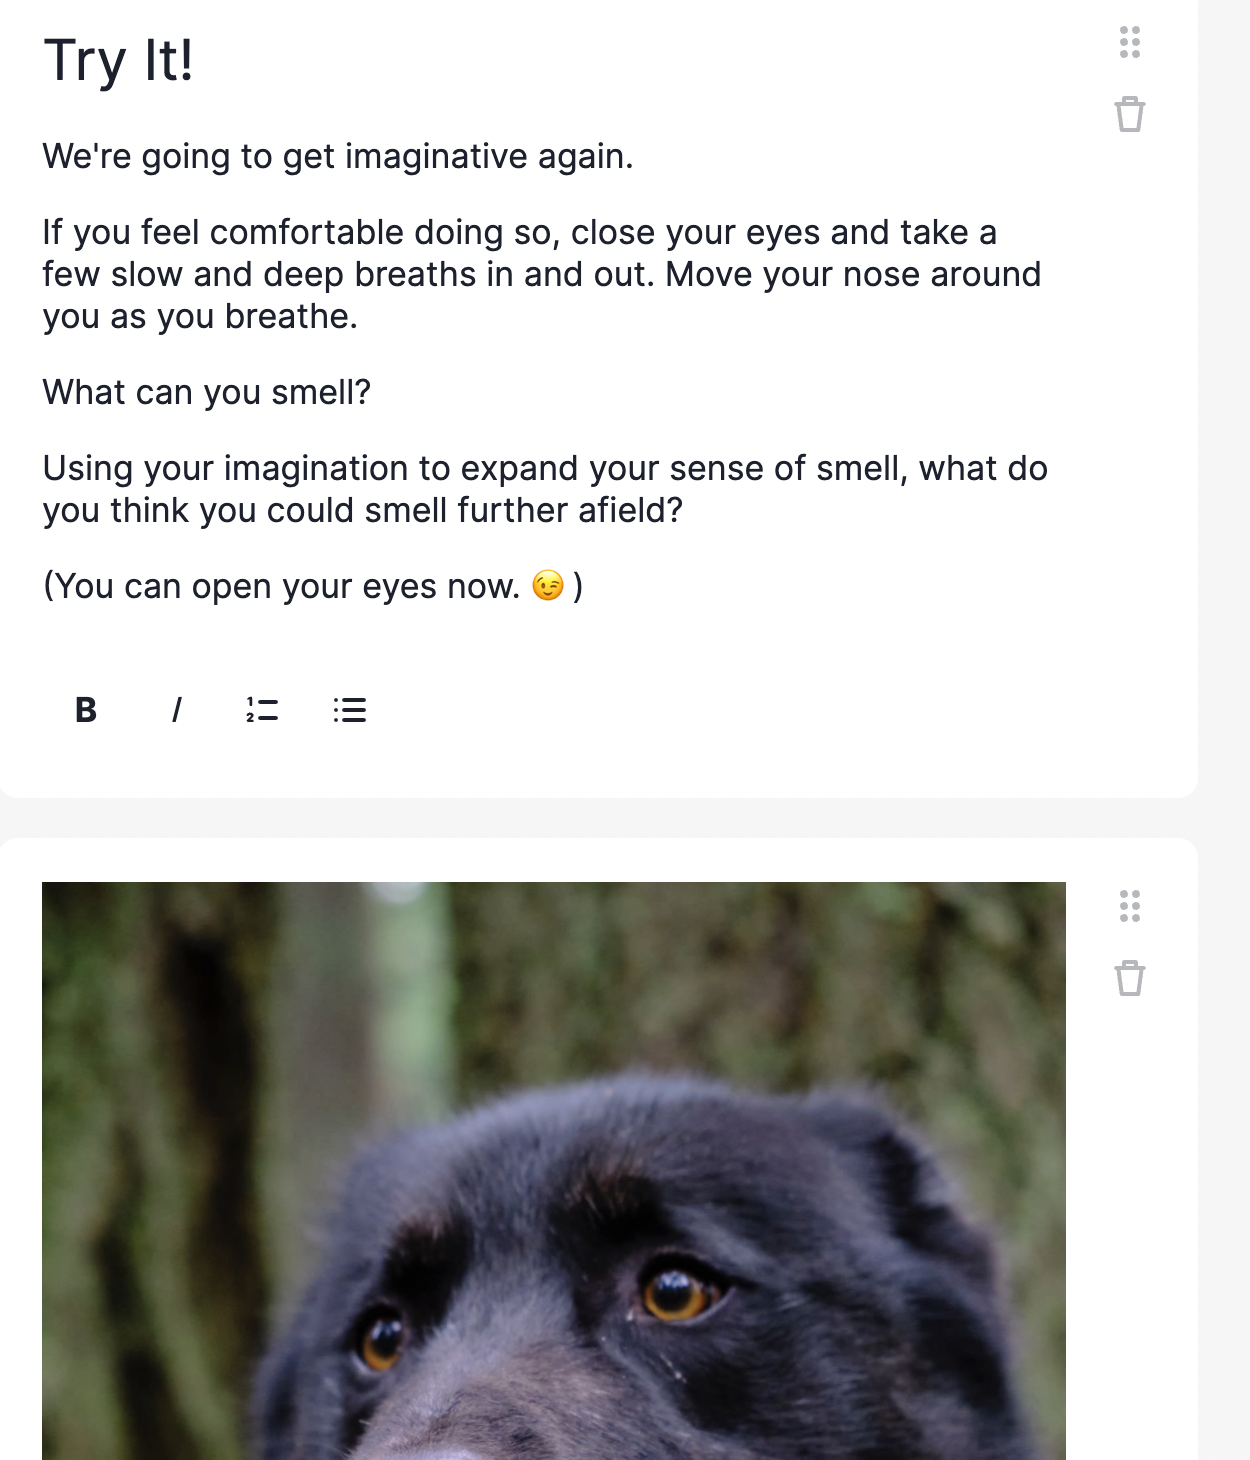This screenshot has width=1250, height=1460.
Task: Apply italic formatting to the text
Action: coord(176,710)
